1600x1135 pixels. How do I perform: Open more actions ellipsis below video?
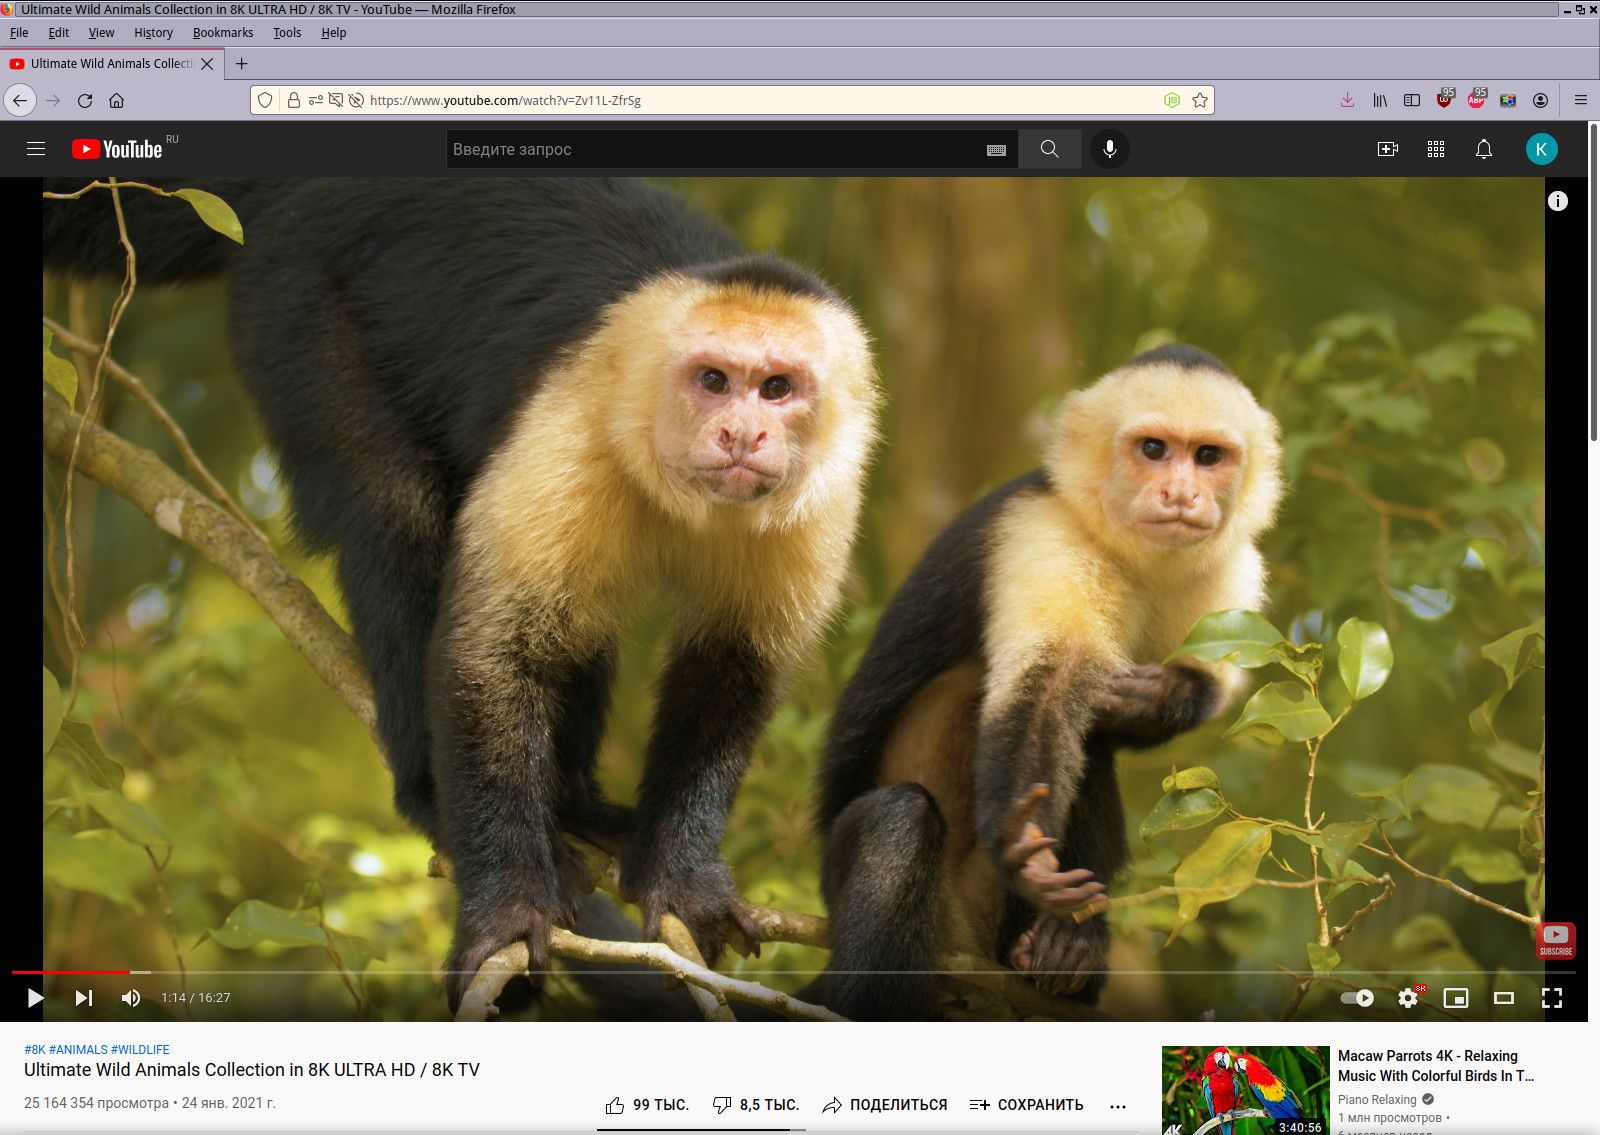[x=1118, y=1106]
